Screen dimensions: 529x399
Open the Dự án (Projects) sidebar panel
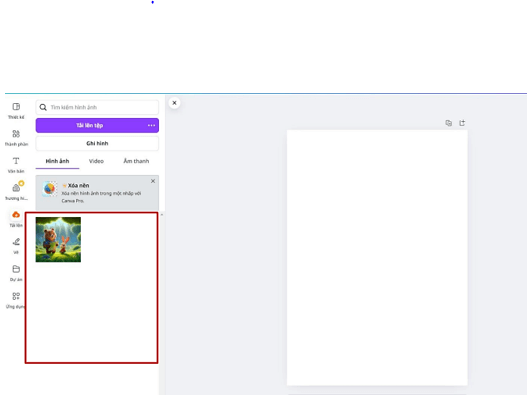[x=16, y=273]
